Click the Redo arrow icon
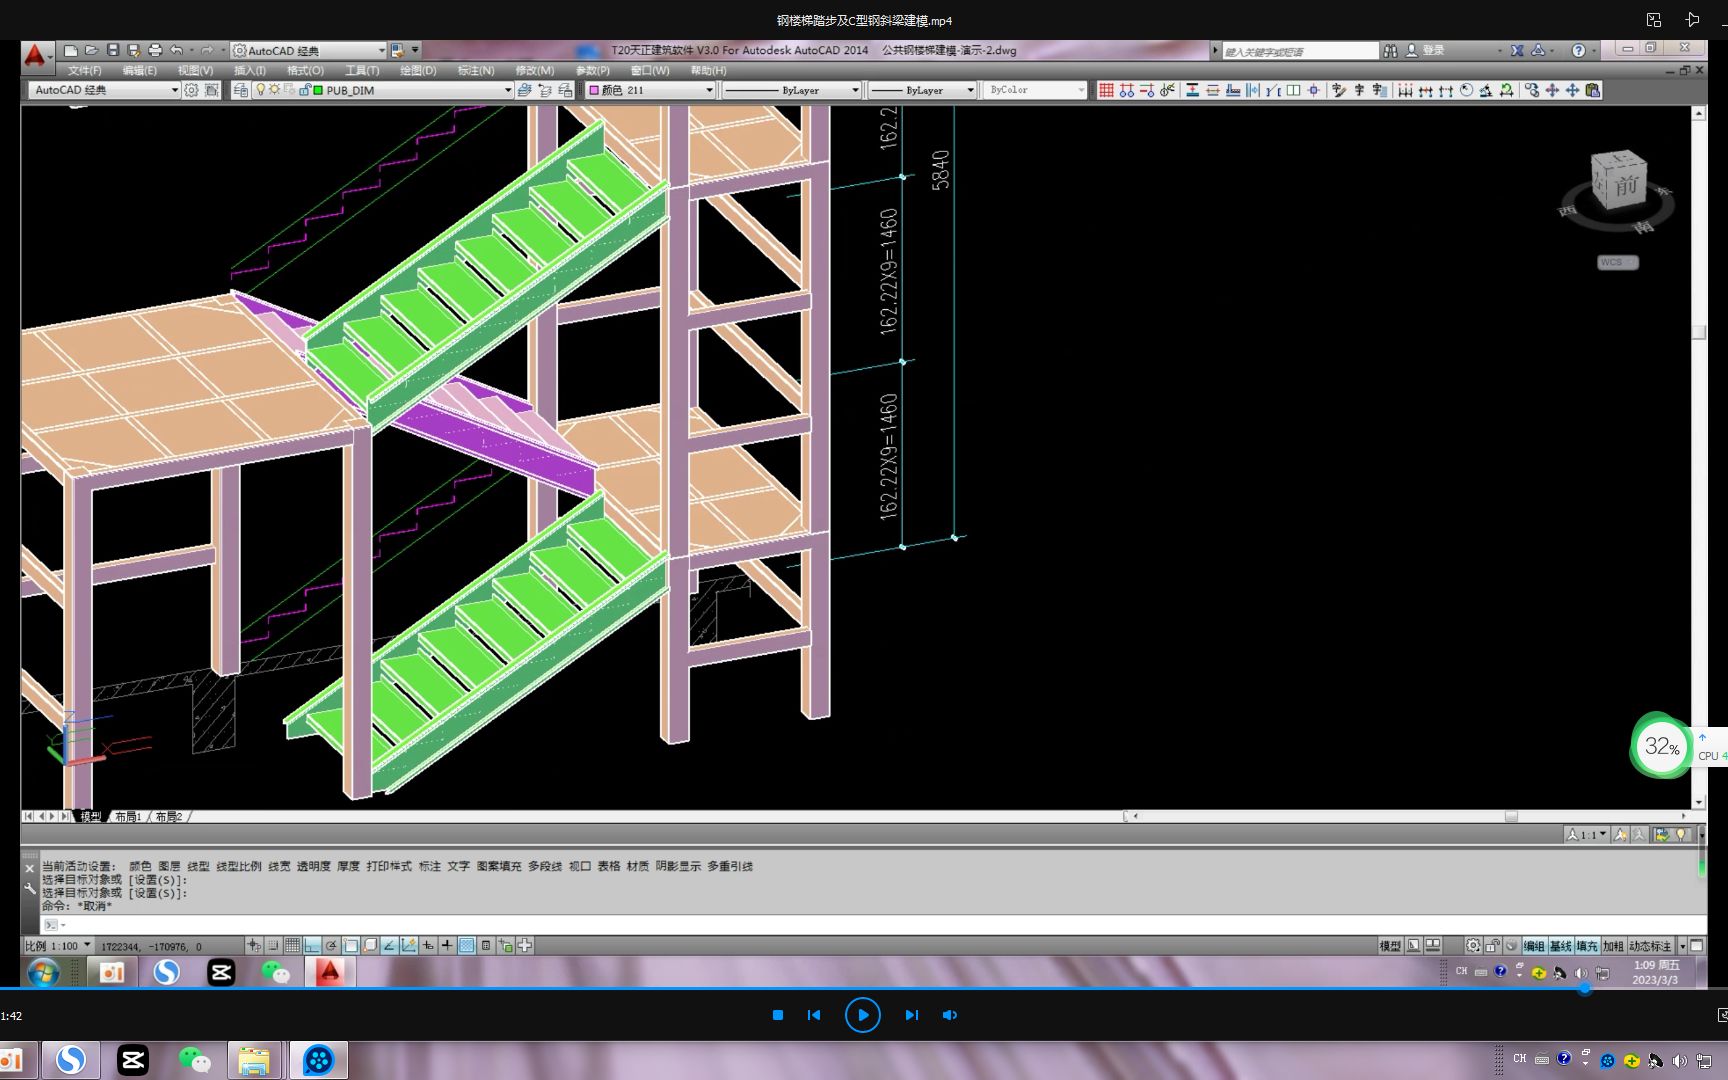This screenshot has width=1728, height=1080. coord(206,50)
